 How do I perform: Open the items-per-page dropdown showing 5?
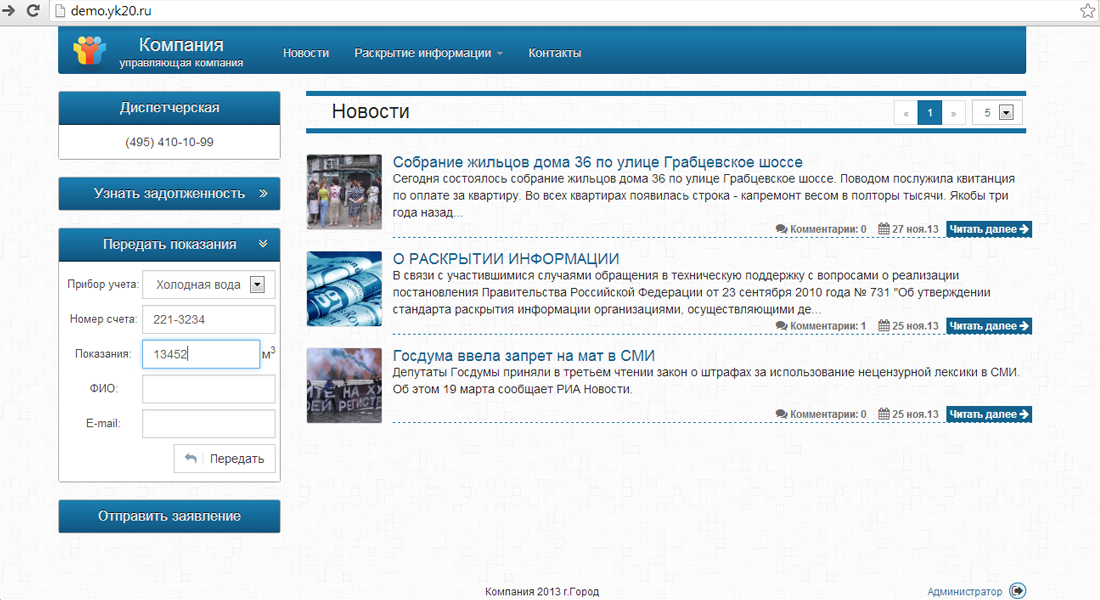pos(1006,113)
